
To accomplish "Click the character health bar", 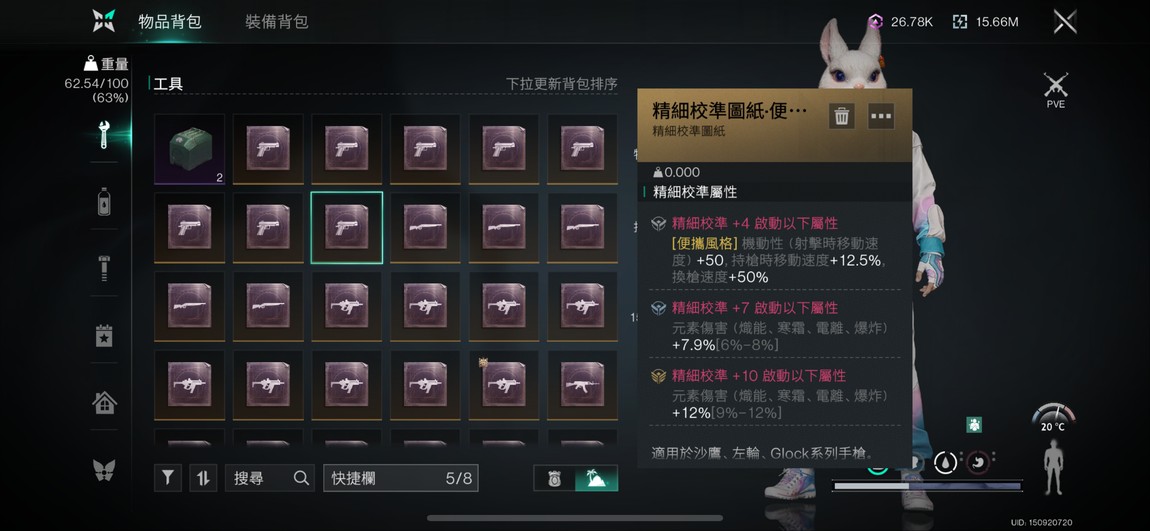I will [927, 486].
